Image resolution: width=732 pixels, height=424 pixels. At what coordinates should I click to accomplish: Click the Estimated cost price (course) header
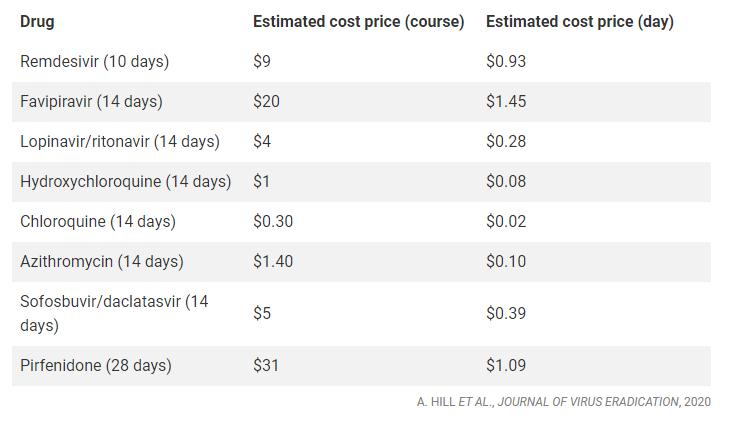[358, 21]
